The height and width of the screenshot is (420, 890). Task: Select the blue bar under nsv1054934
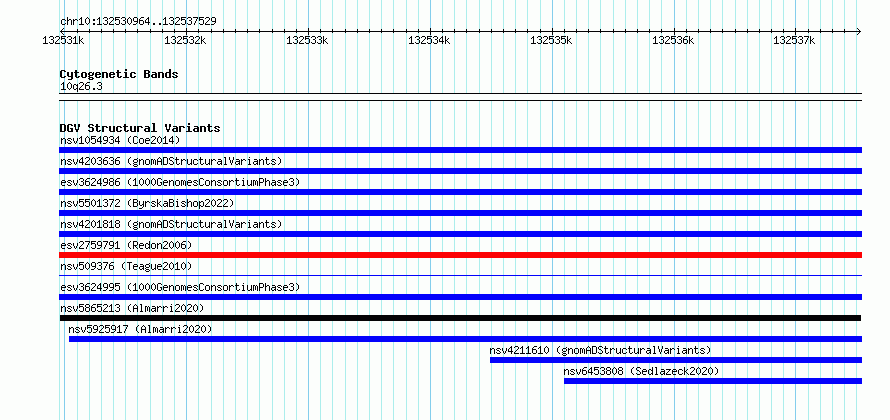point(460,150)
